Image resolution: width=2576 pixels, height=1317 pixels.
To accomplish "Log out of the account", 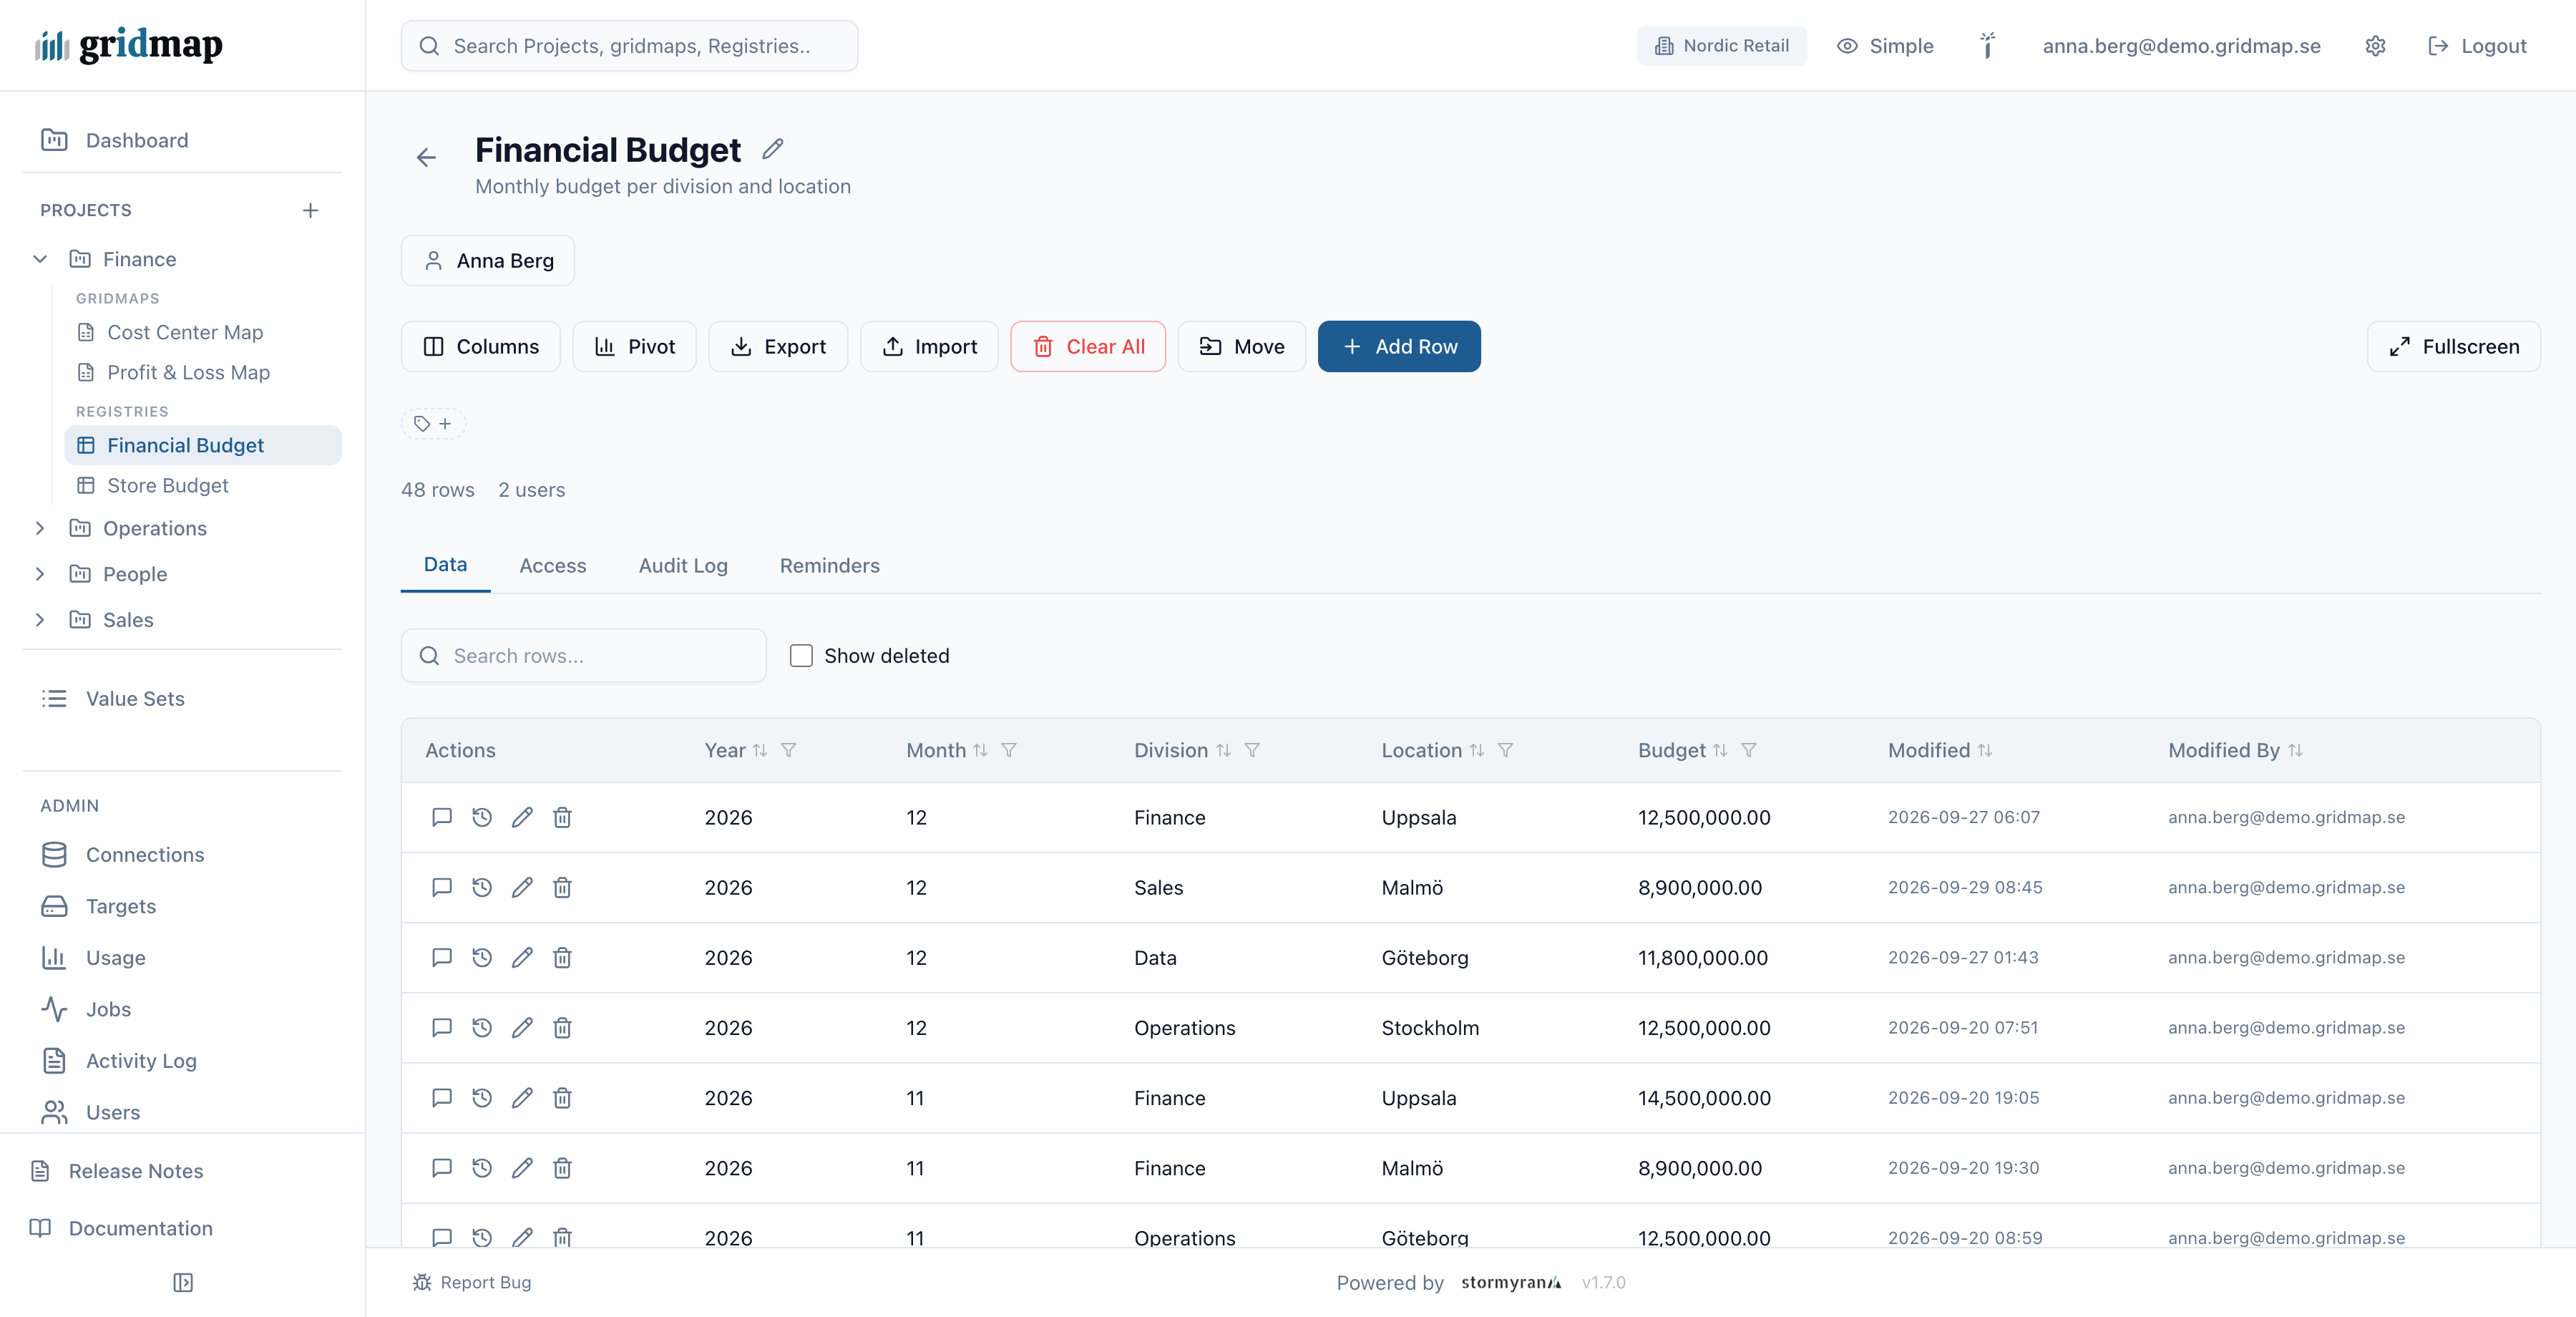I will (x=2477, y=46).
